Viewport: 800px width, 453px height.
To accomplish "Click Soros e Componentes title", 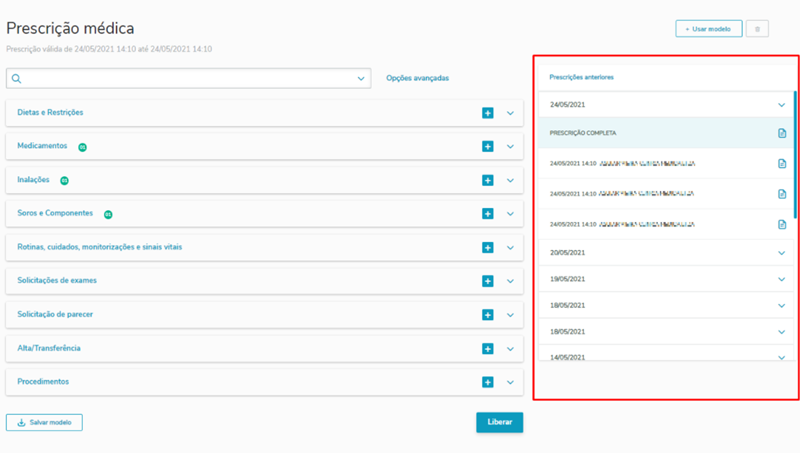I will [x=55, y=213].
